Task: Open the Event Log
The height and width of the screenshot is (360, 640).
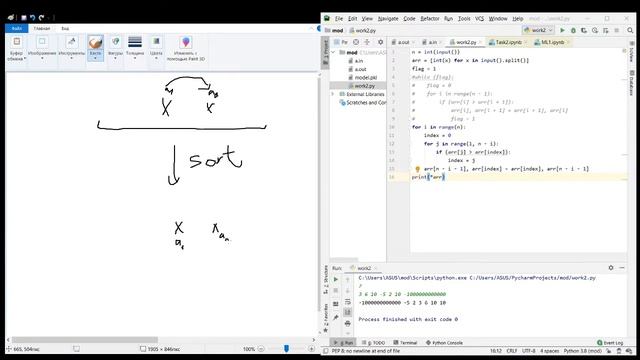Action: tap(610, 343)
